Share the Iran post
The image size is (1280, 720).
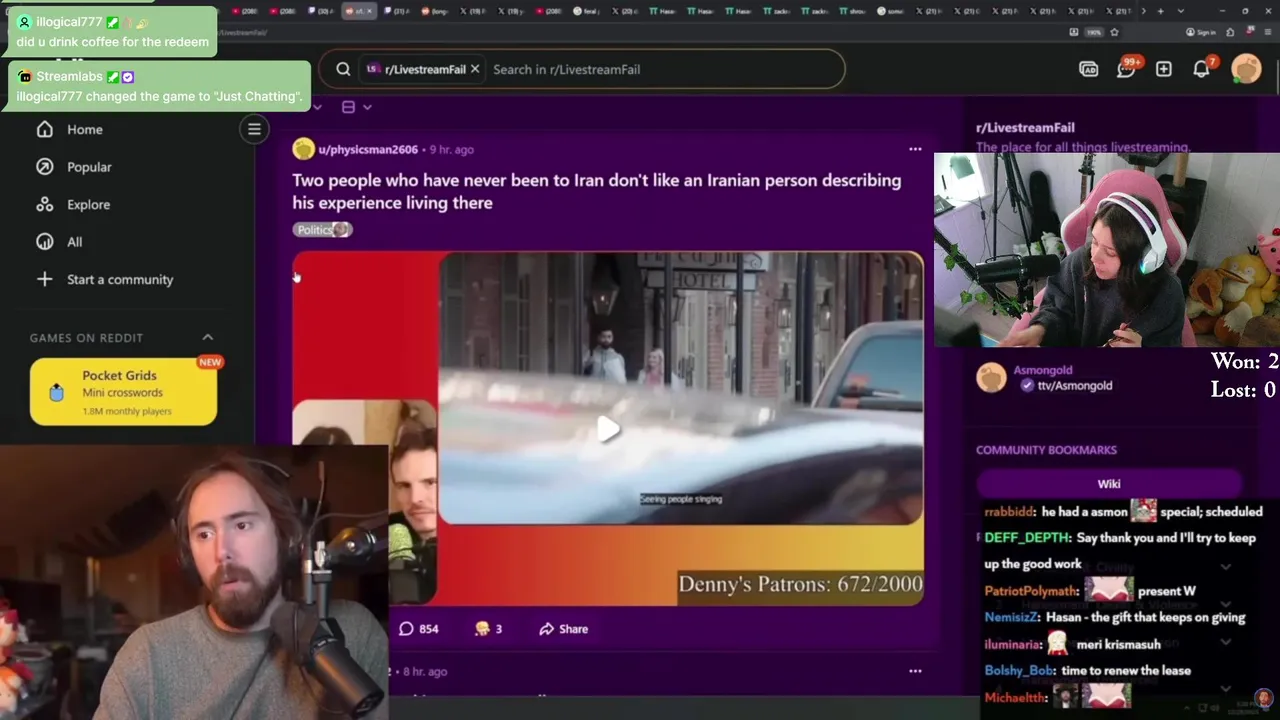point(563,629)
